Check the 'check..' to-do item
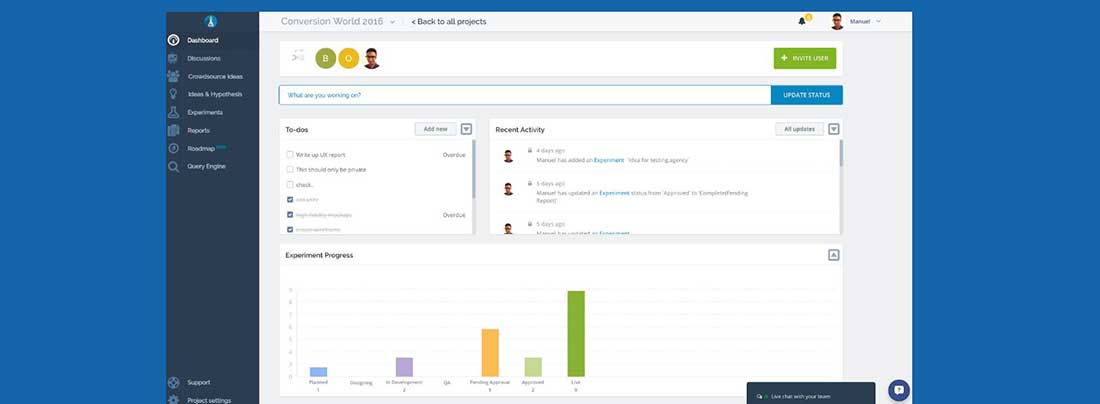This screenshot has width=1100, height=404. (x=290, y=185)
